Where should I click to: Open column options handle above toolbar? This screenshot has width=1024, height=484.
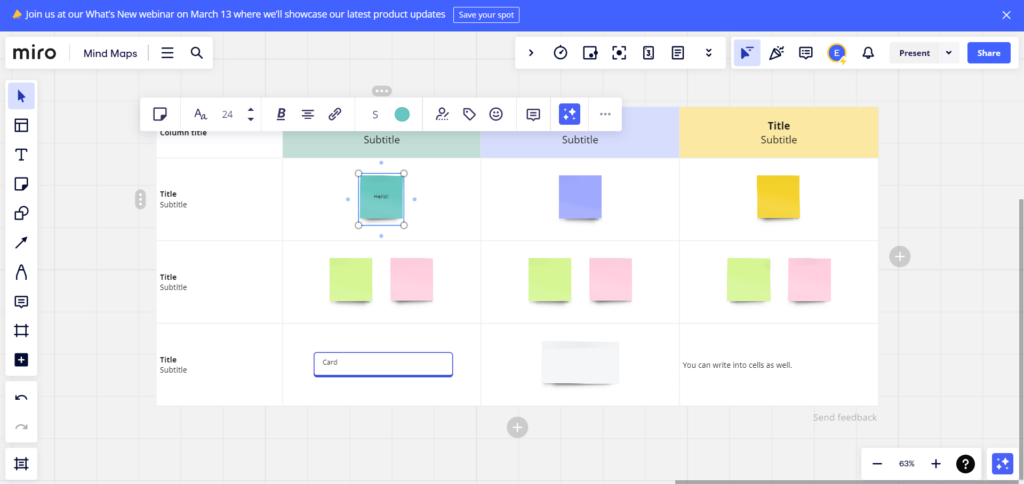pyautogui.click(x=382, y=91)
